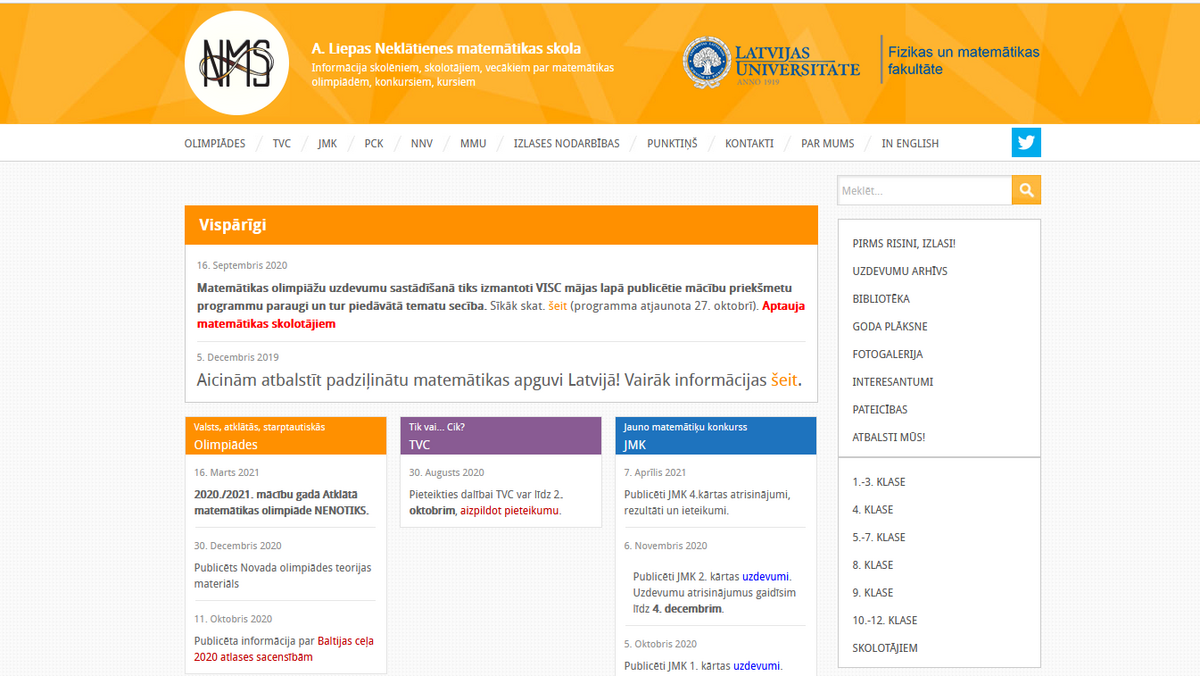Open the TVC menu item

coord(282,144)
